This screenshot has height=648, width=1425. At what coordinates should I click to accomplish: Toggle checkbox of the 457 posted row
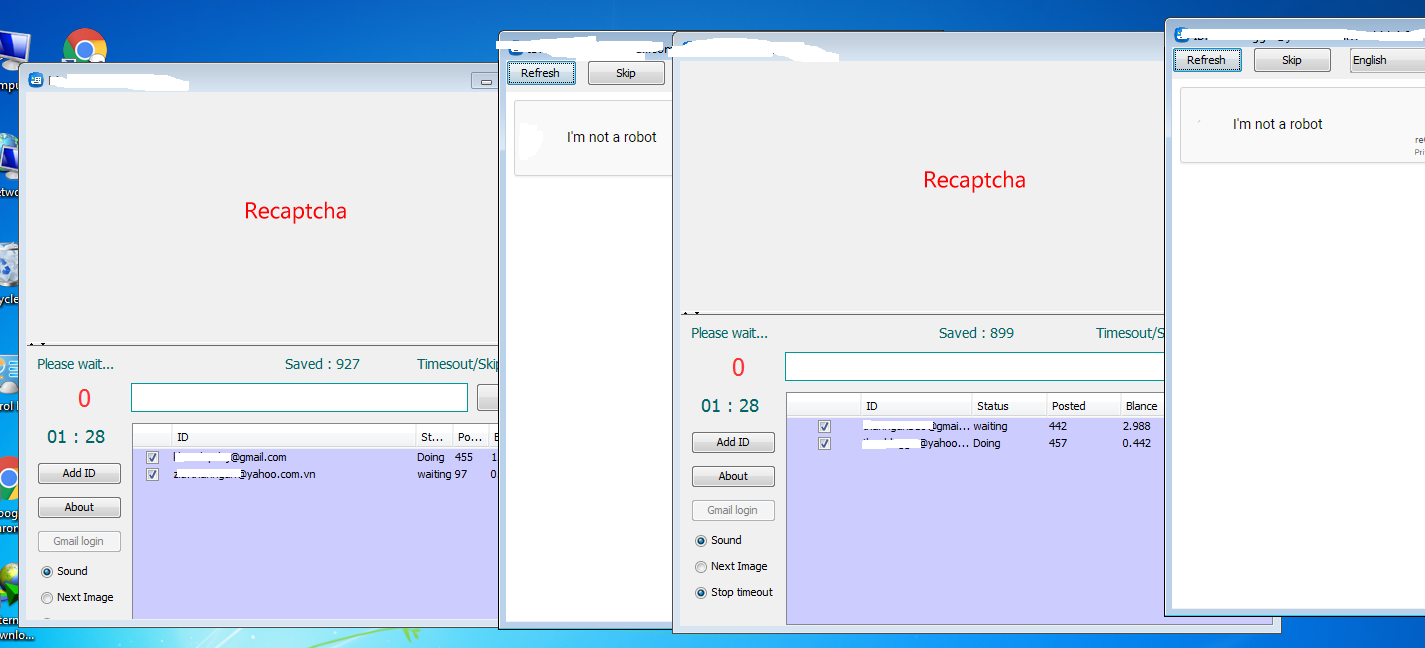(x=824, y=443)
